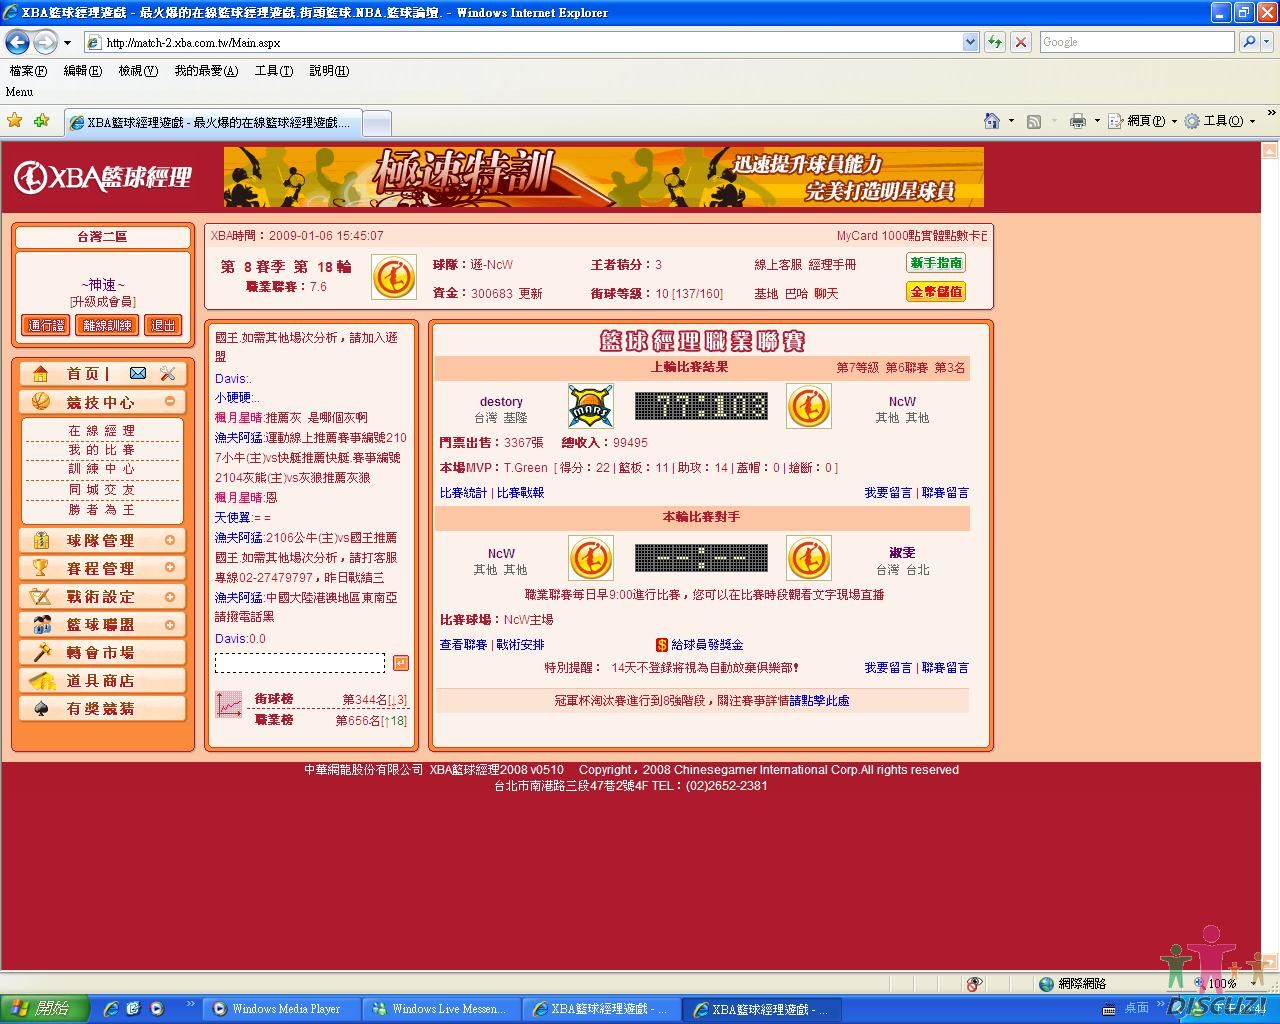The image size is (1280, 1024).
Task: Click the chat message input box
Action: 300,663
